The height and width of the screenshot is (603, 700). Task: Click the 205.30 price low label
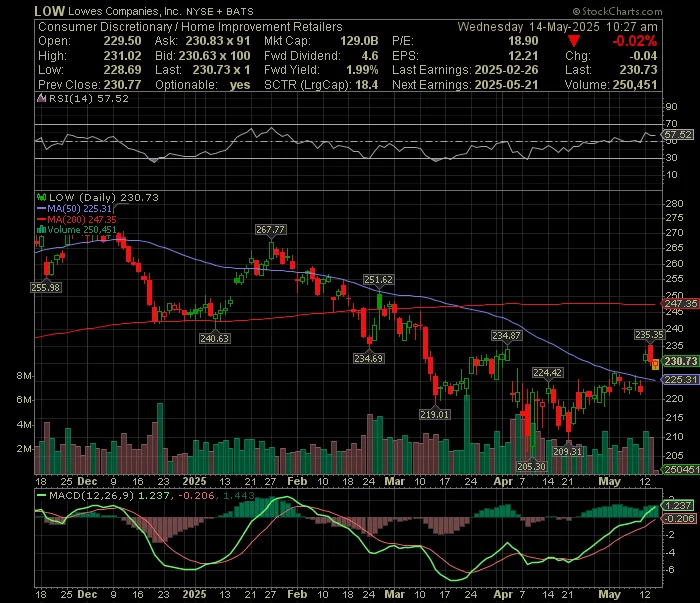tap(531, 466)
